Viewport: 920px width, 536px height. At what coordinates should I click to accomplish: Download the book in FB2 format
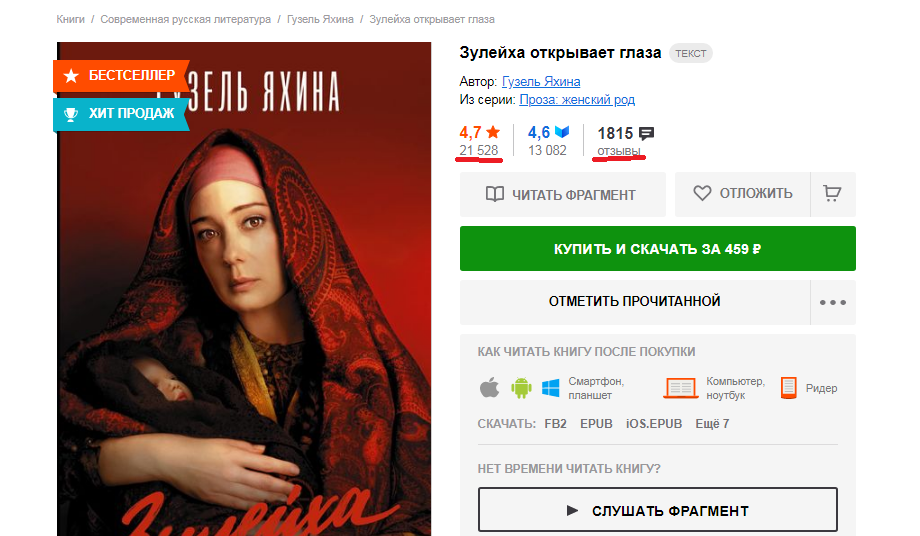(x=556, y=424)
